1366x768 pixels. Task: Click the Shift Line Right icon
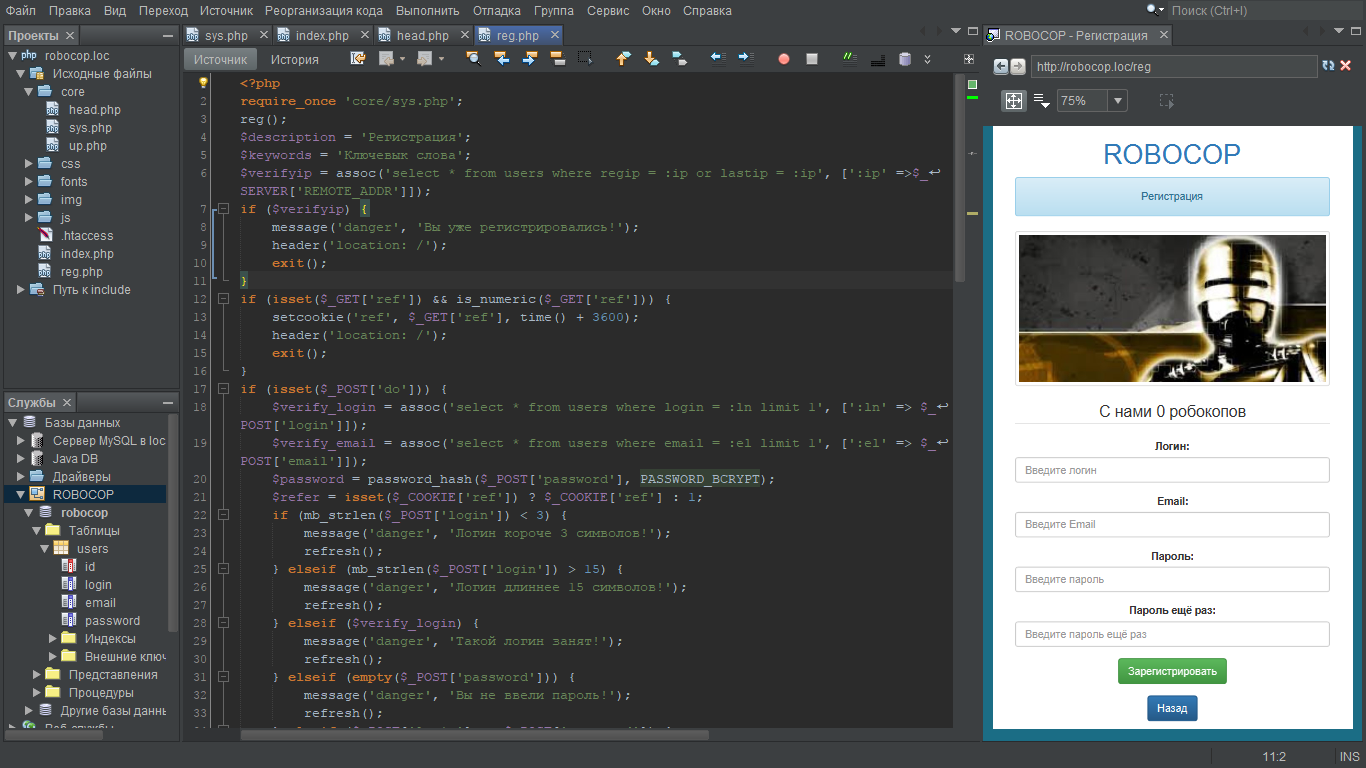745,59
